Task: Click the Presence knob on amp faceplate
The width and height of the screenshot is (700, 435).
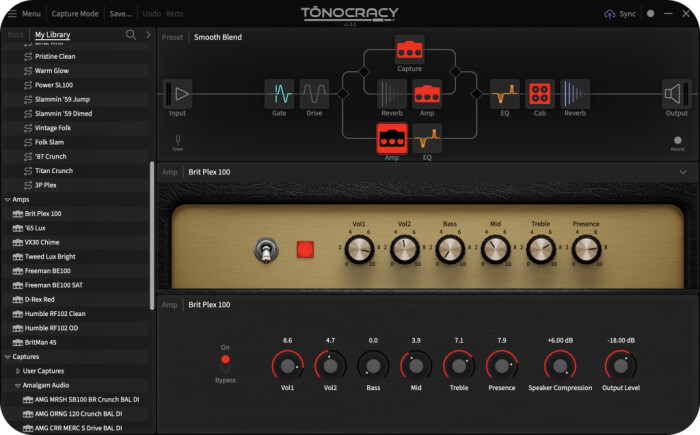Action: pyautogui.click(x=586, y=250)
